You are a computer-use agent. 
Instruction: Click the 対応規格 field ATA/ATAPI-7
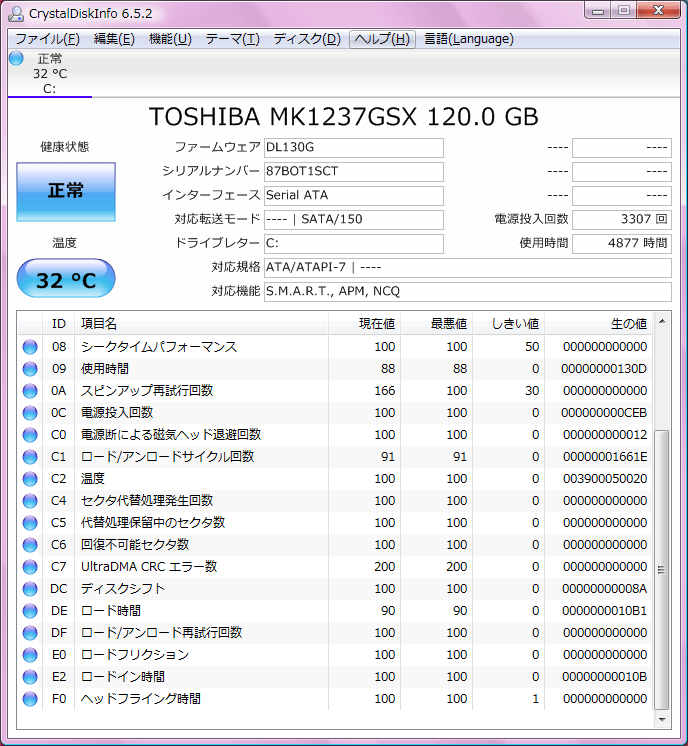coord(468,268)
